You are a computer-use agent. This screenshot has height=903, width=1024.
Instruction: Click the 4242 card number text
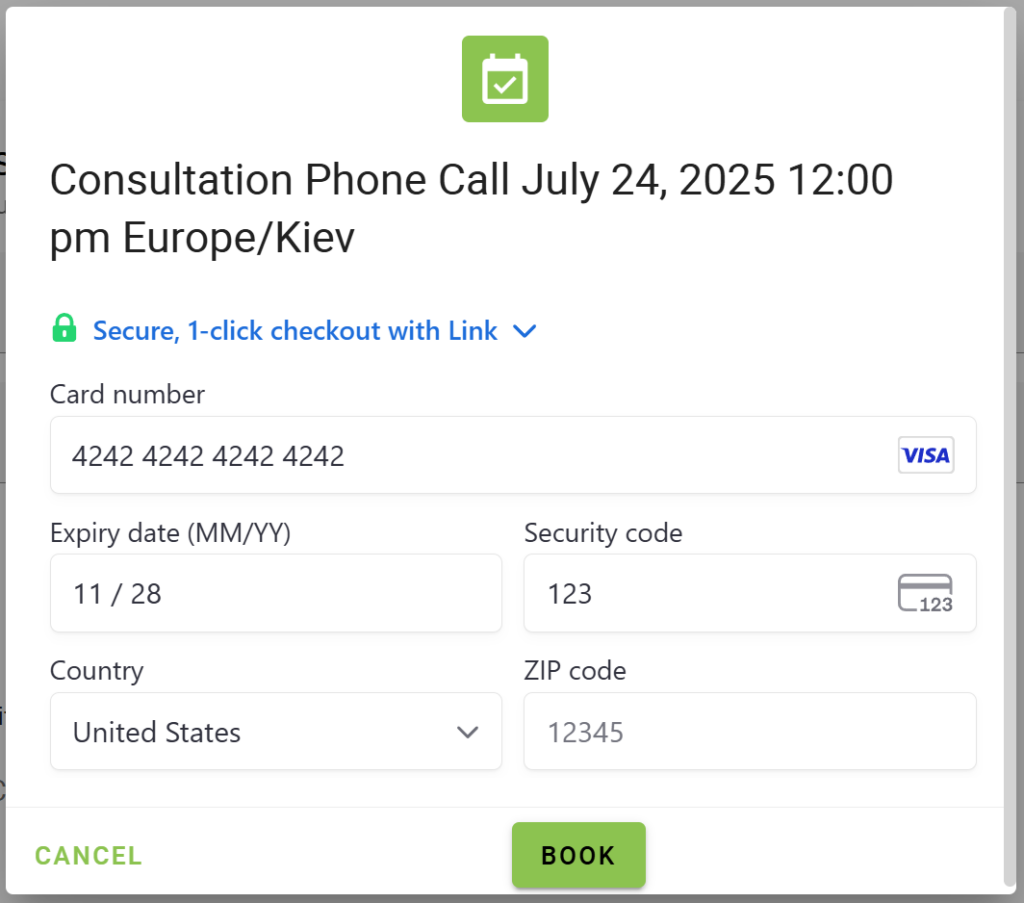pos(207,455)
